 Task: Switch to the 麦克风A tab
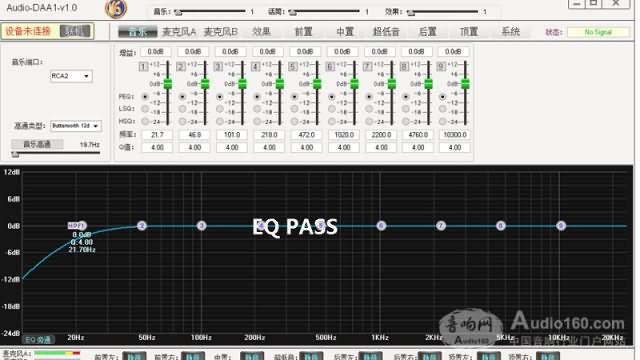(179, 32)
